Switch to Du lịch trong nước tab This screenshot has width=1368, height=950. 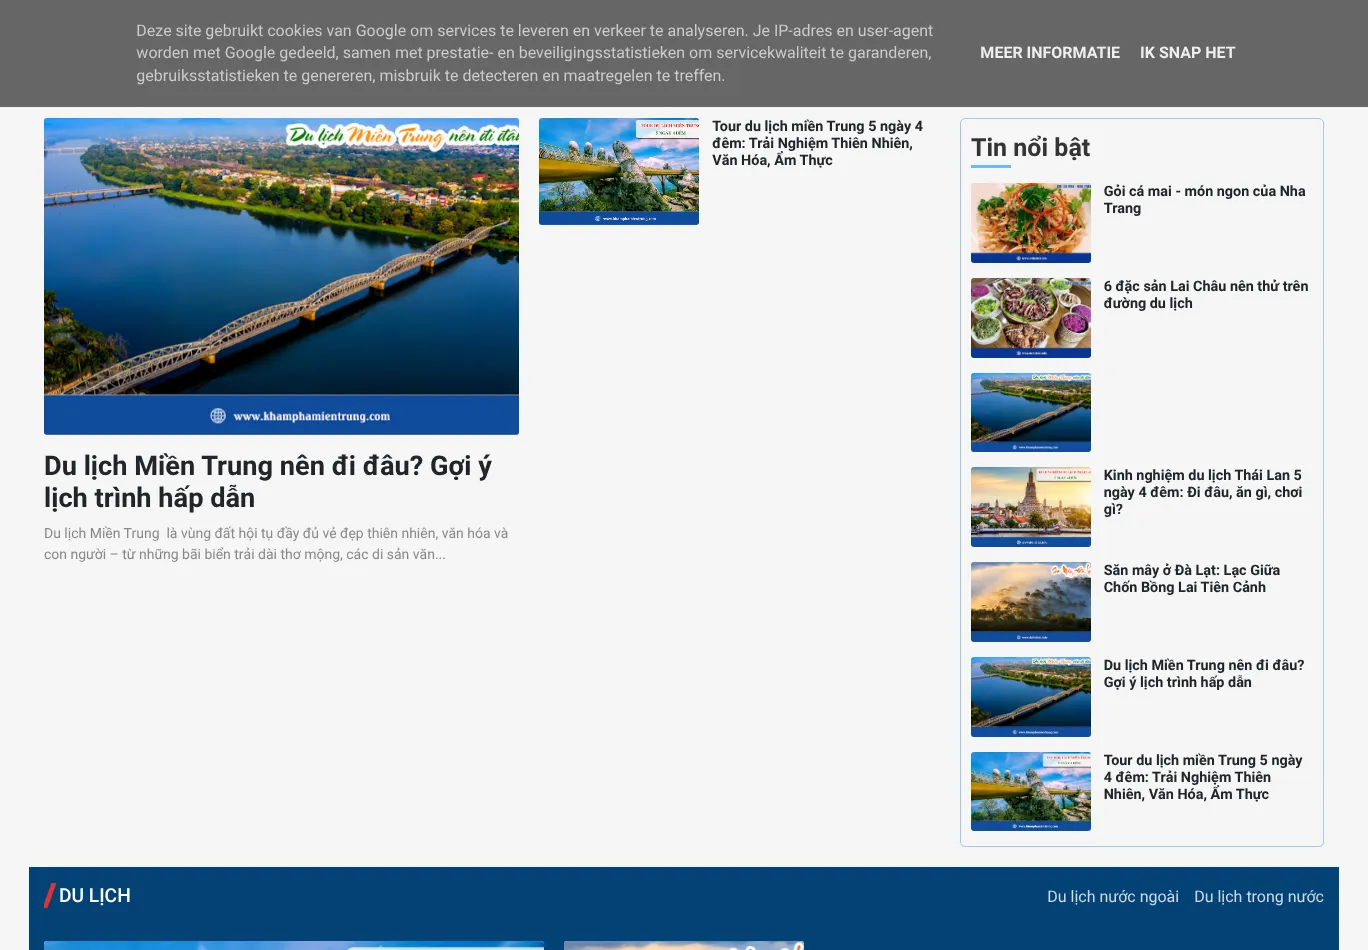[1258, 897]
